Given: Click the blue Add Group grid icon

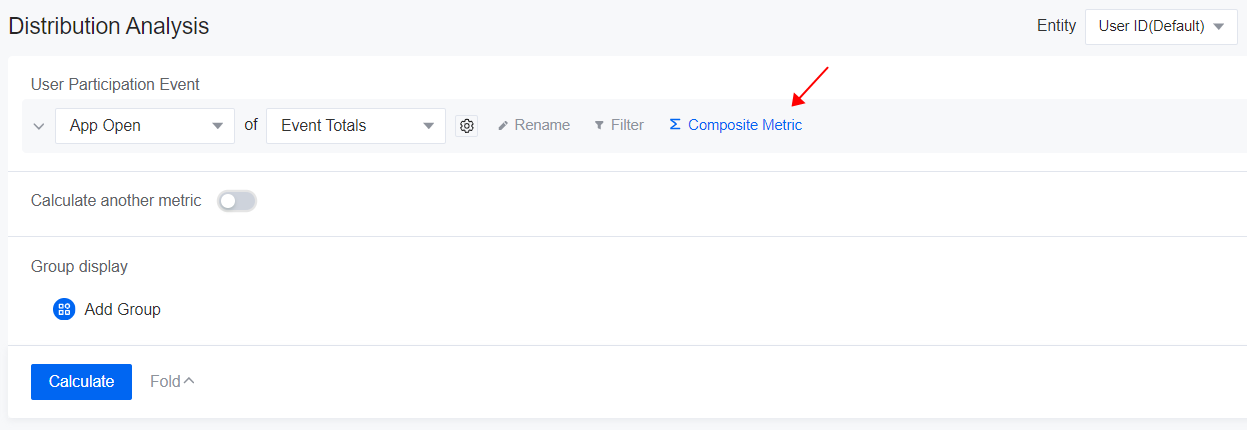Looking at the screenshot, I should coord(64,309).
